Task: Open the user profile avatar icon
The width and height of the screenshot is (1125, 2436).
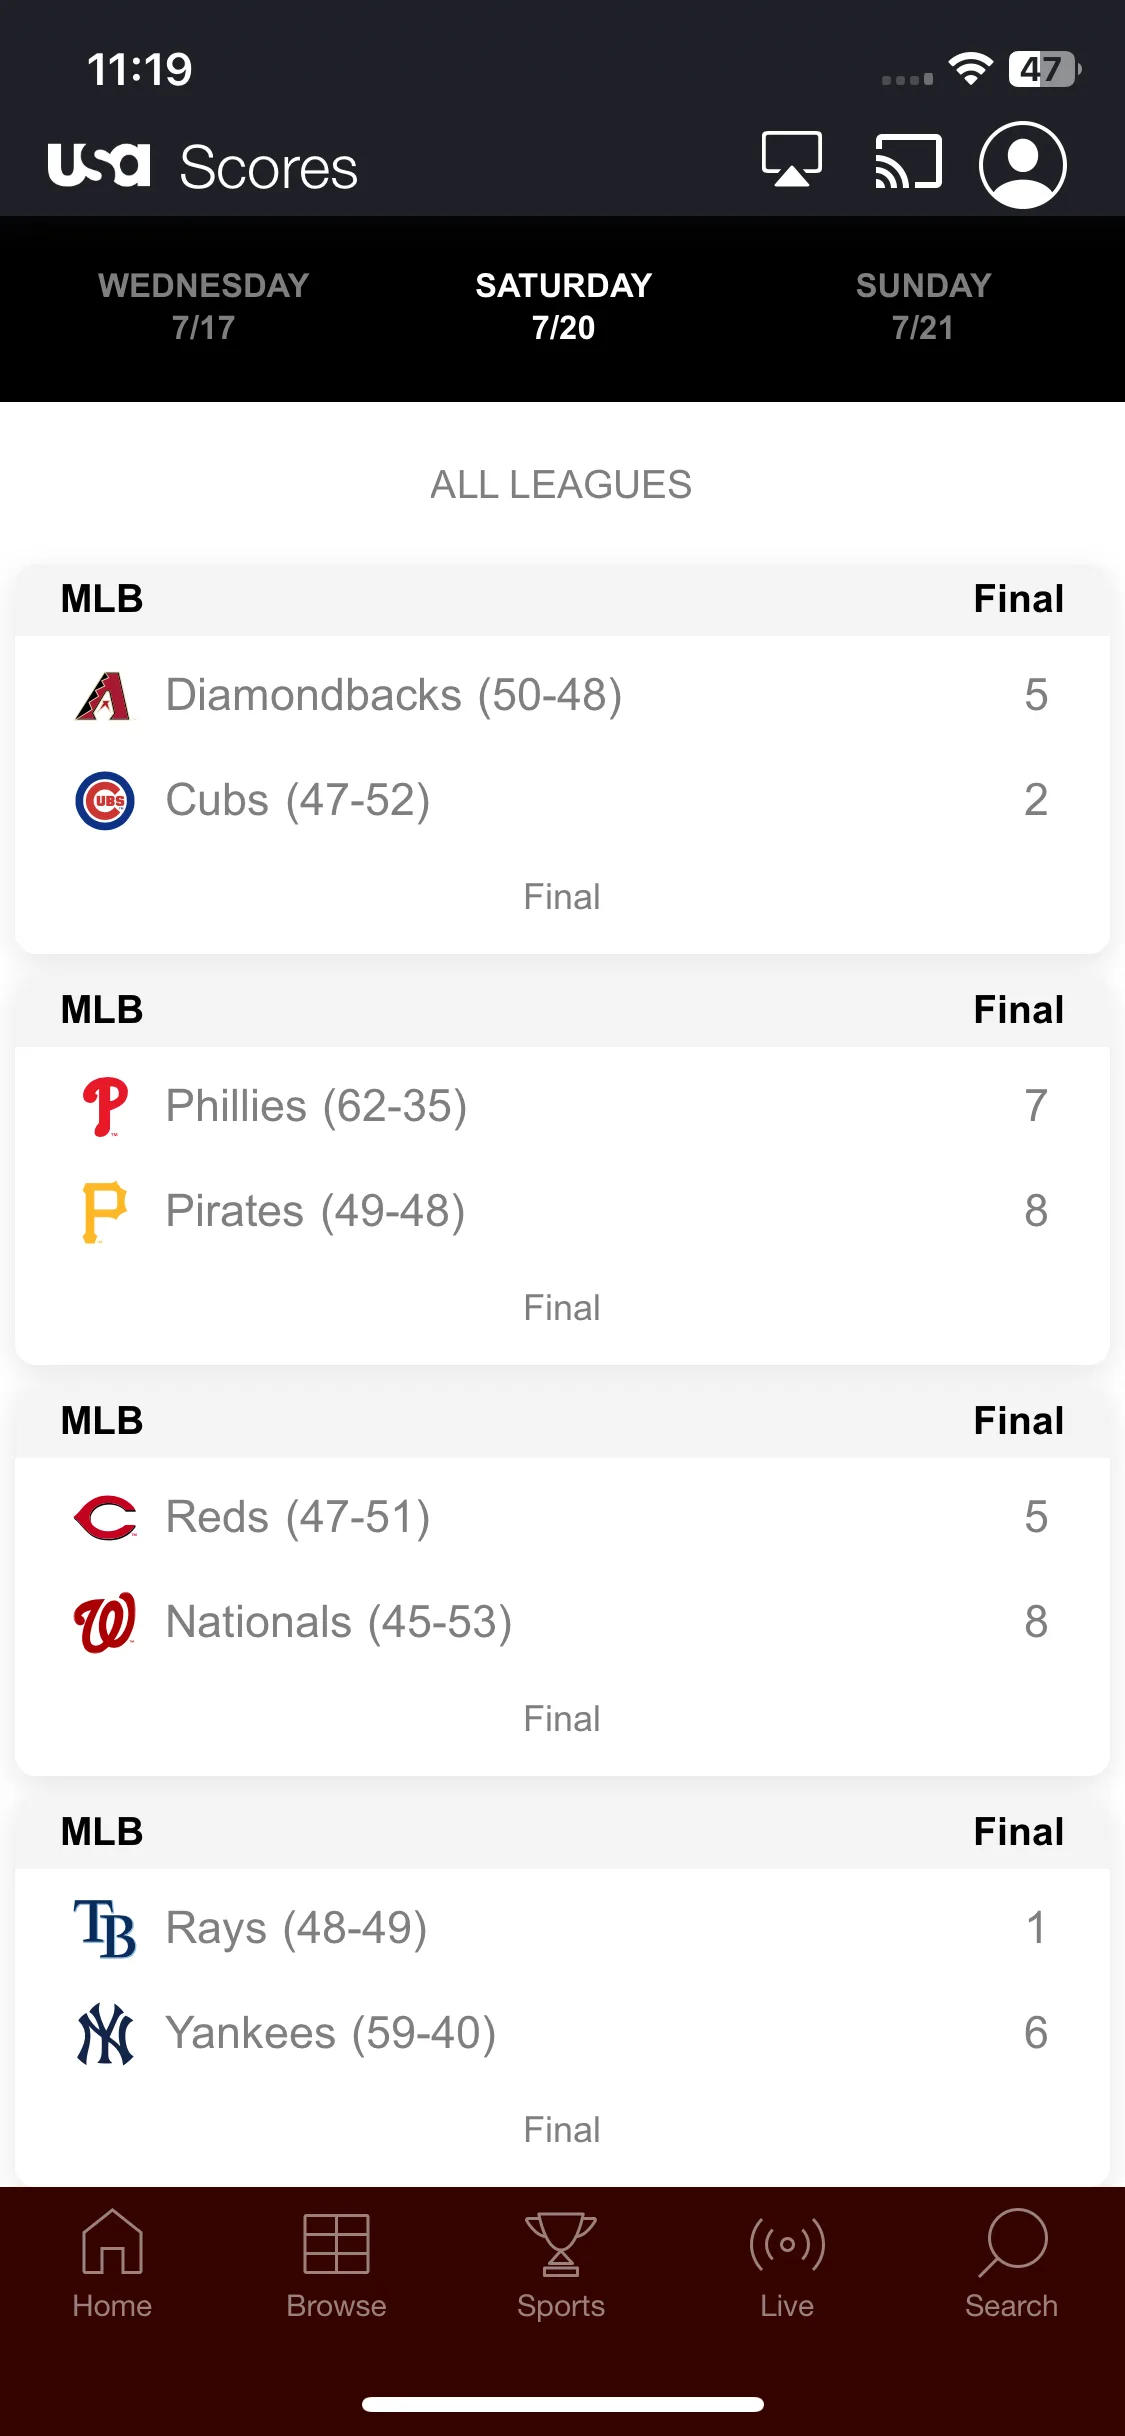Action: [x=1022, y=165]
